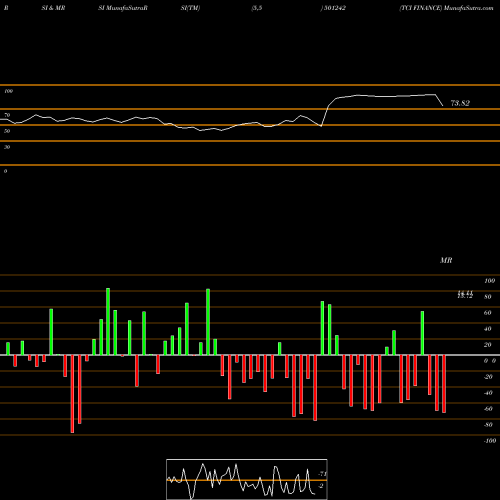This screenshot has height=500, width=500.
Task: Click the "SI(TM)" header label
Action: coord(190,8)
